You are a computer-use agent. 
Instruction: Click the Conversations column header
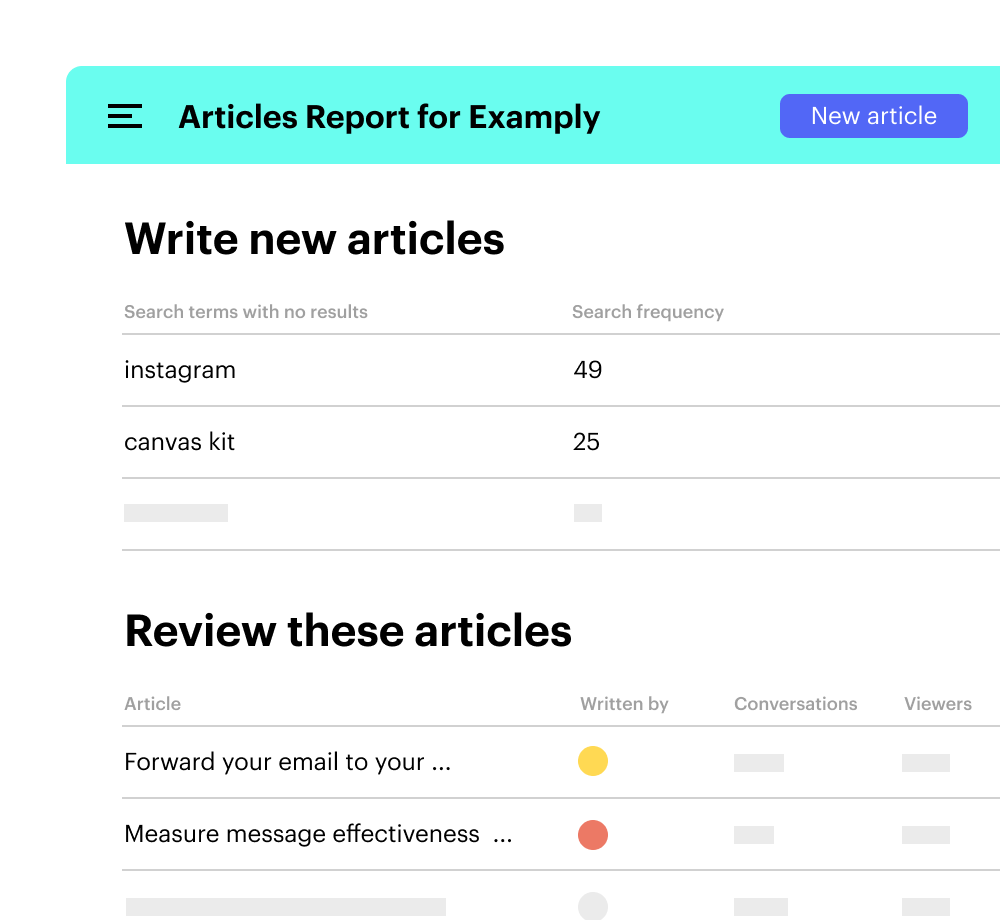click(x=795, y=704)
